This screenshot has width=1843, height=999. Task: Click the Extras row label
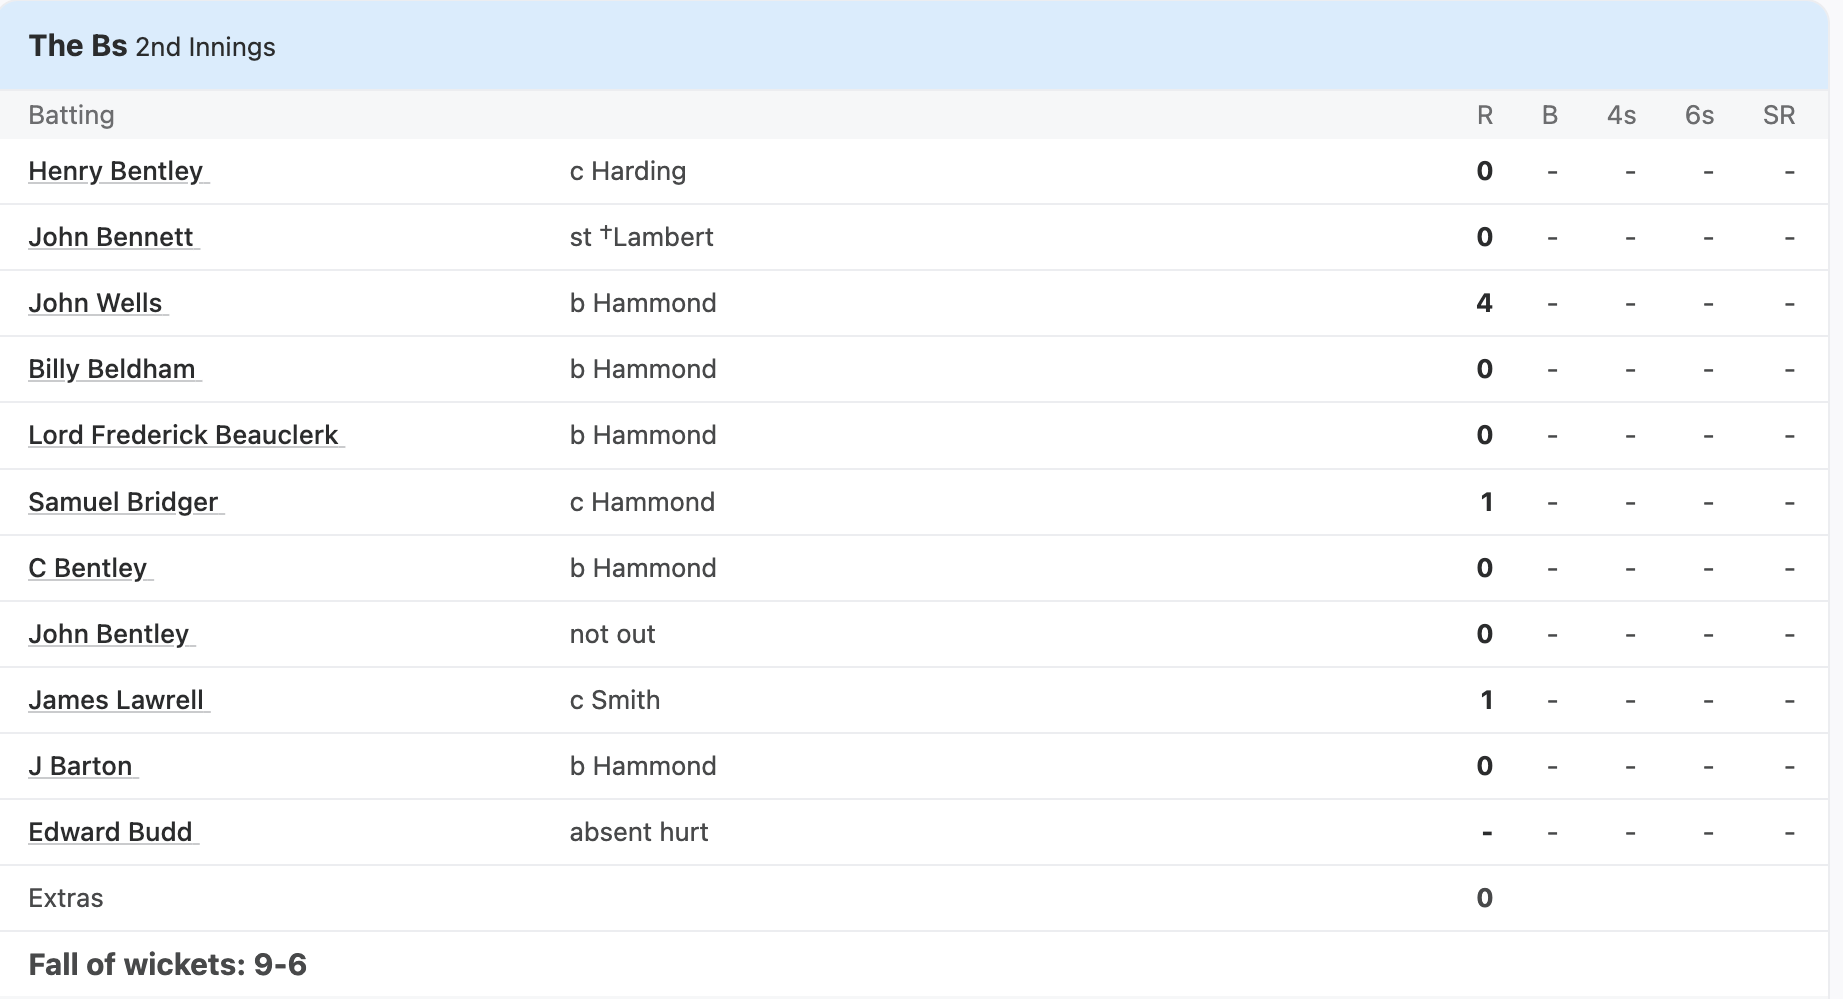(x=66, y=898)
